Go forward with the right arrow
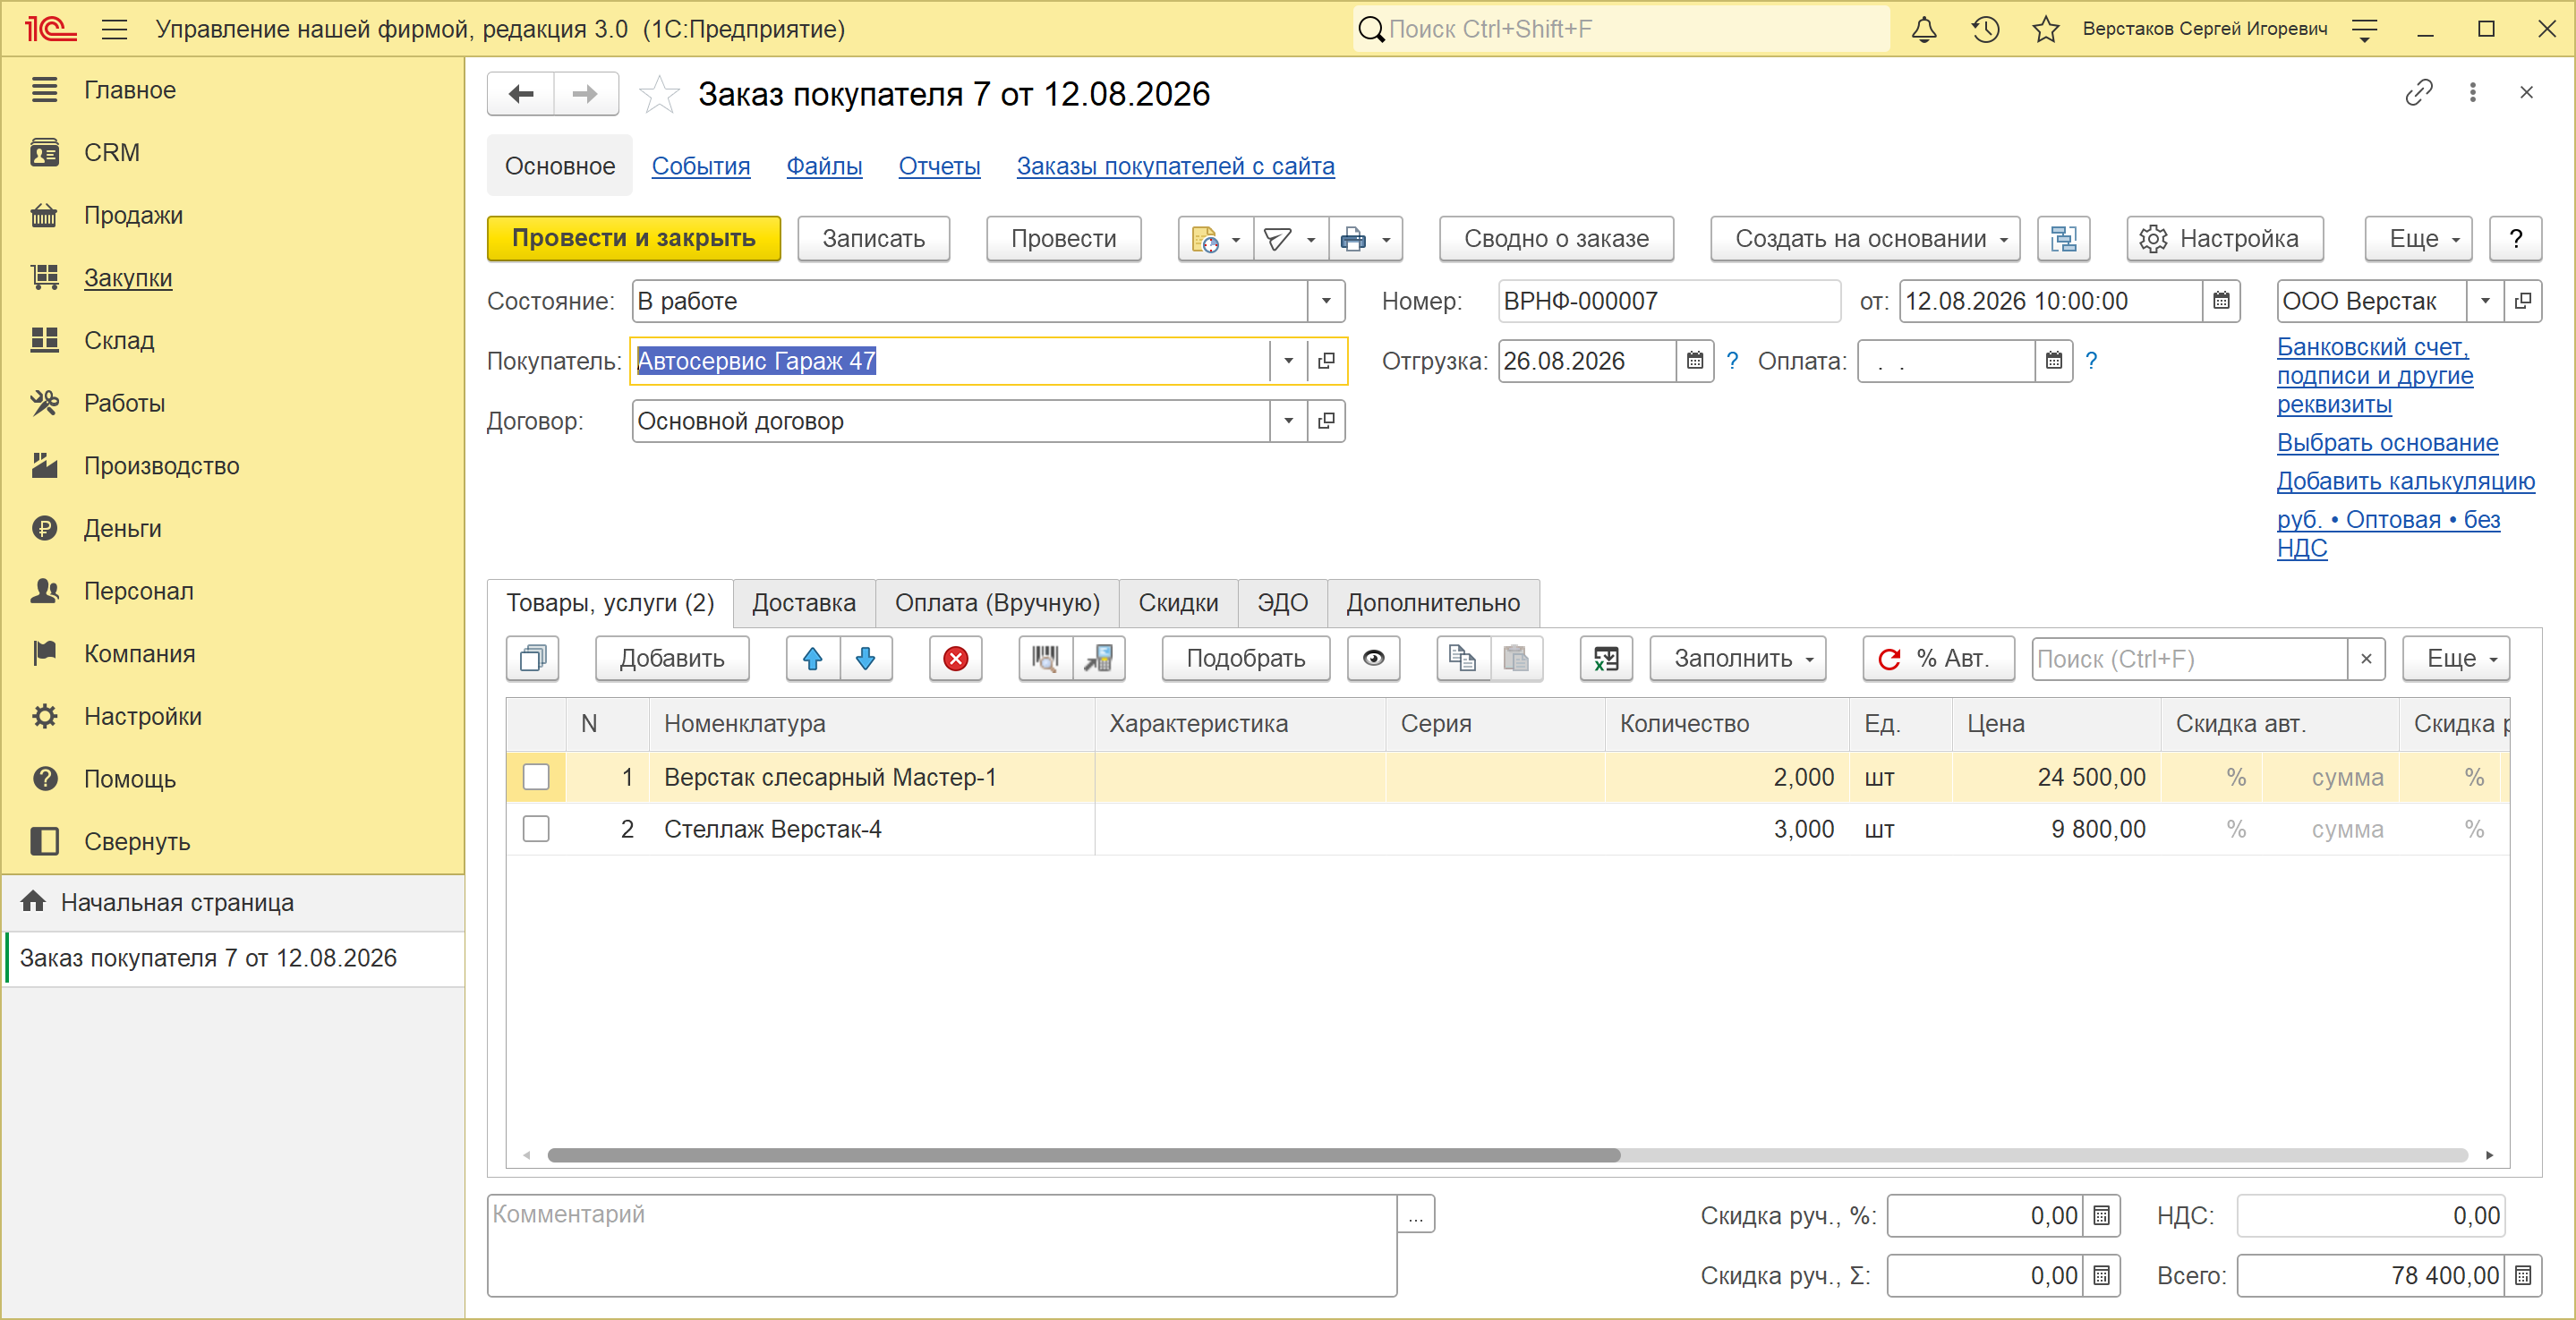Screen dimensions: 2576x1320 click(585, 94)
